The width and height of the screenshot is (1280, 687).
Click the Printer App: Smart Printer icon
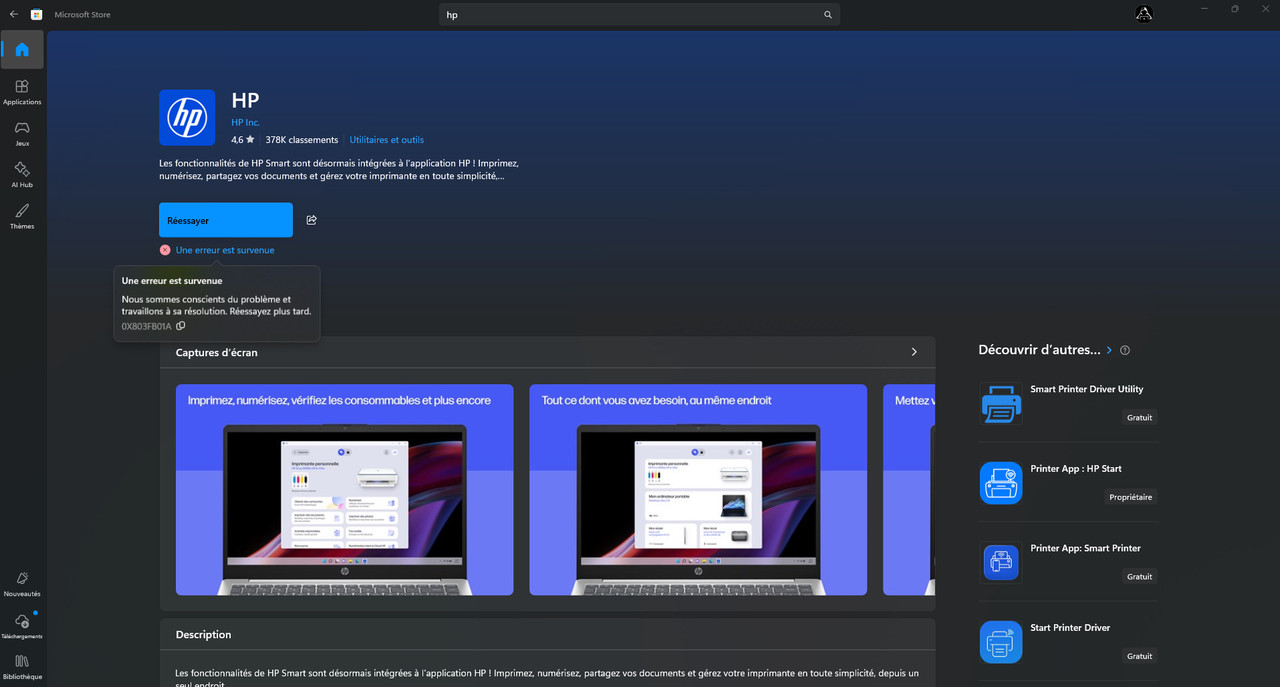(x=1001, y=563)
